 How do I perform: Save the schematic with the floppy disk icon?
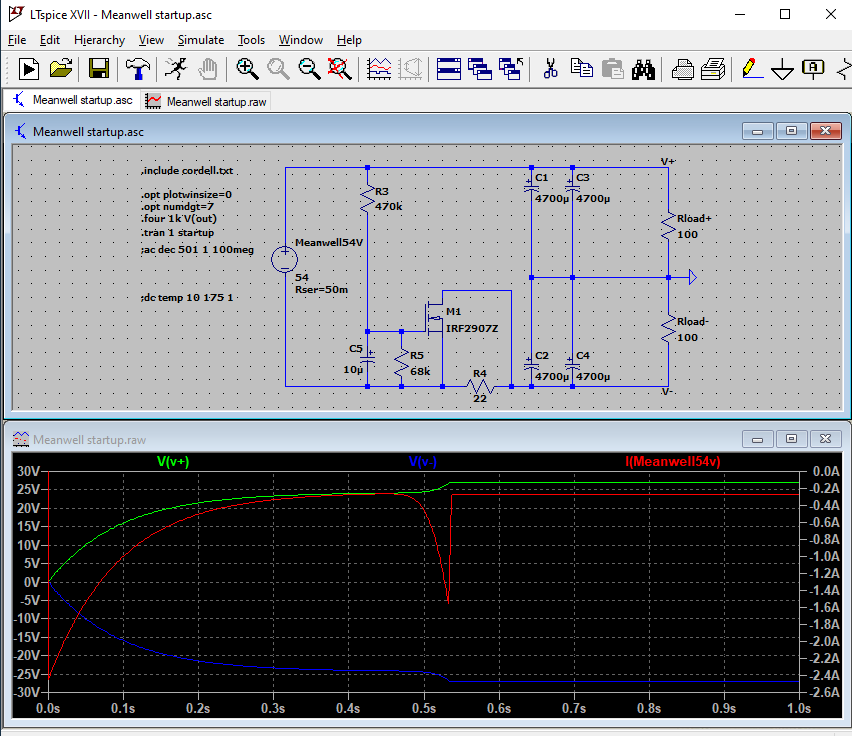tap(99, 69)
